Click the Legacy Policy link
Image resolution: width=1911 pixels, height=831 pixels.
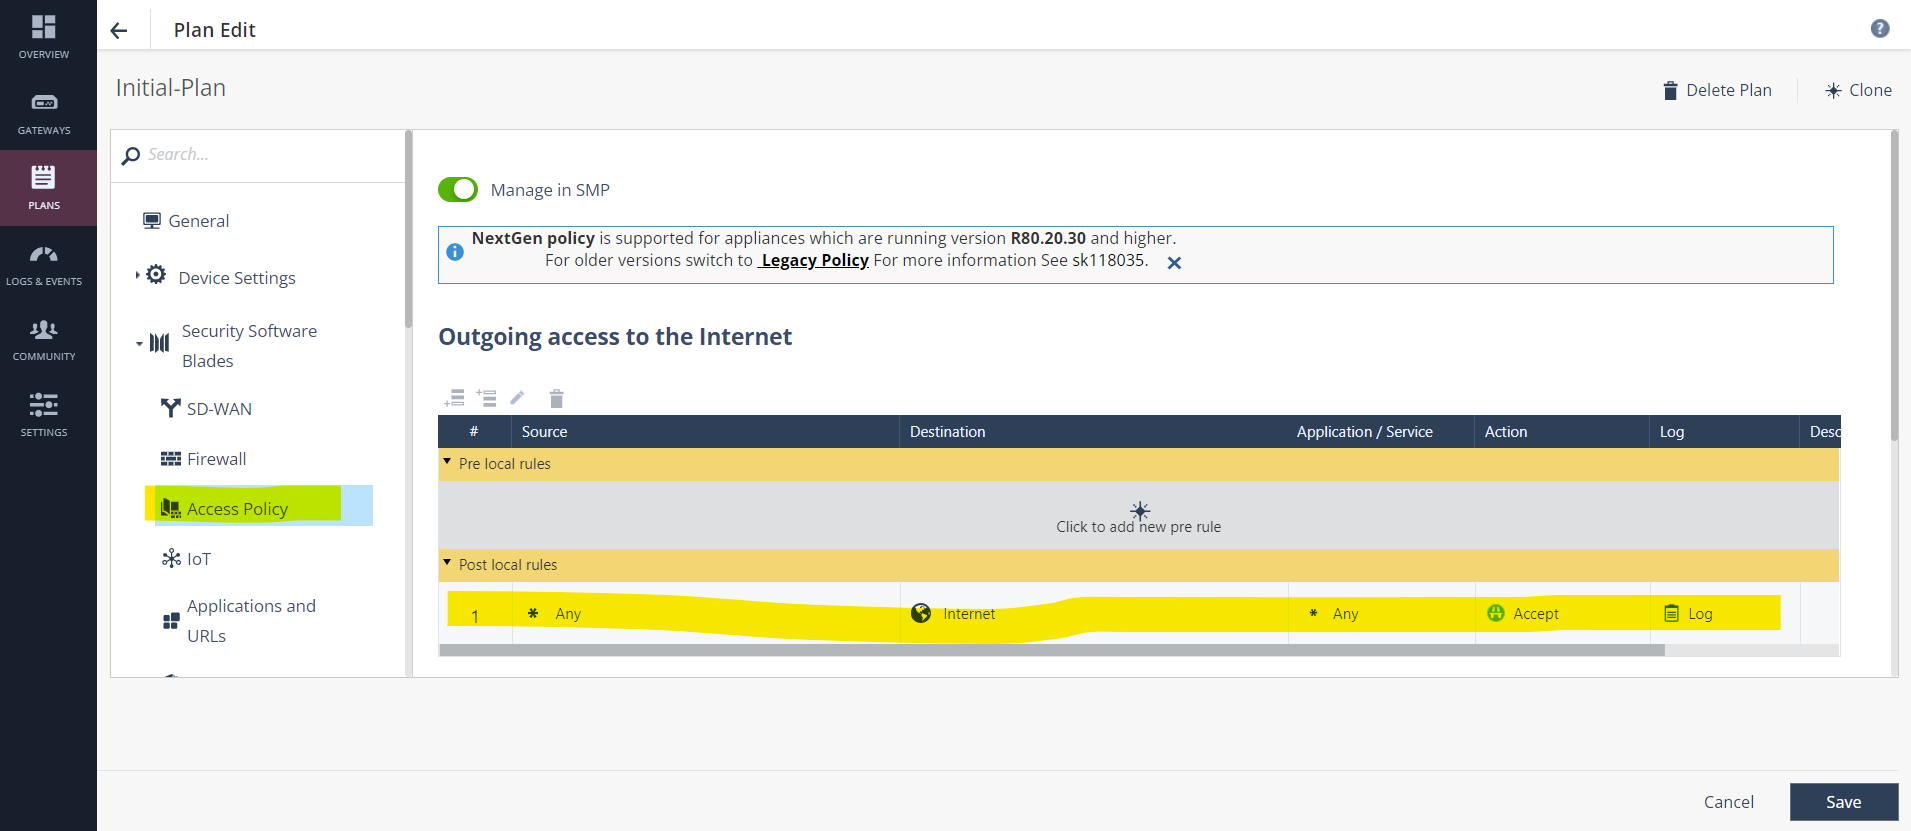814,260
